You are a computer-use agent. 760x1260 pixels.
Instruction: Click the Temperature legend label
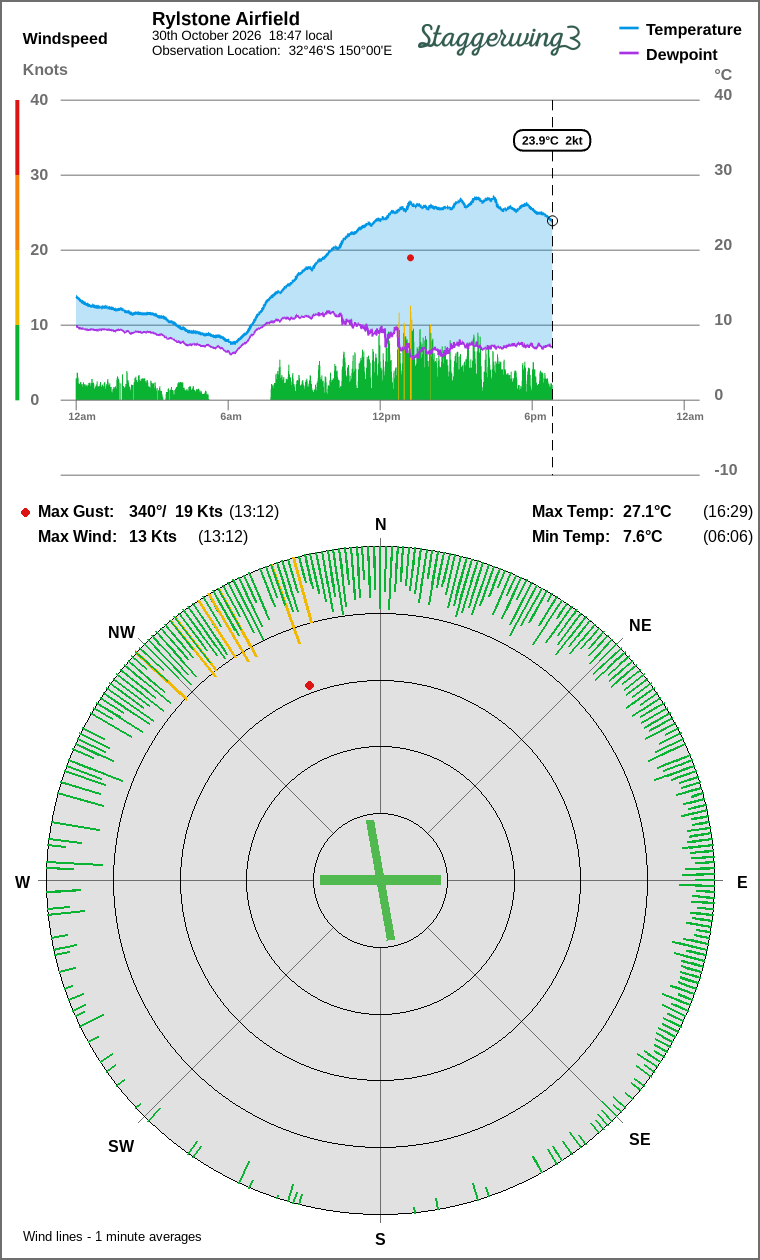(694, 30)
